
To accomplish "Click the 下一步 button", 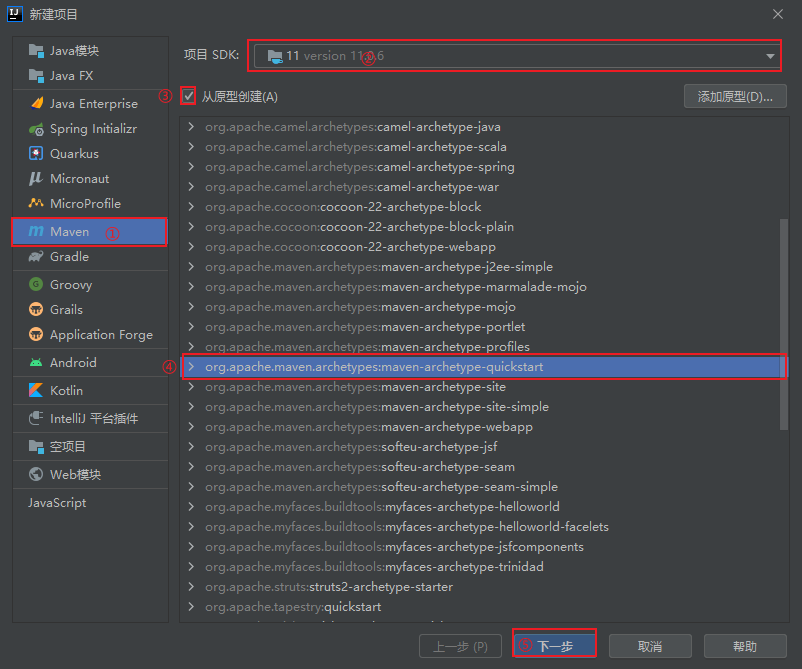I will pyautogui.click(x=555, y=646).
